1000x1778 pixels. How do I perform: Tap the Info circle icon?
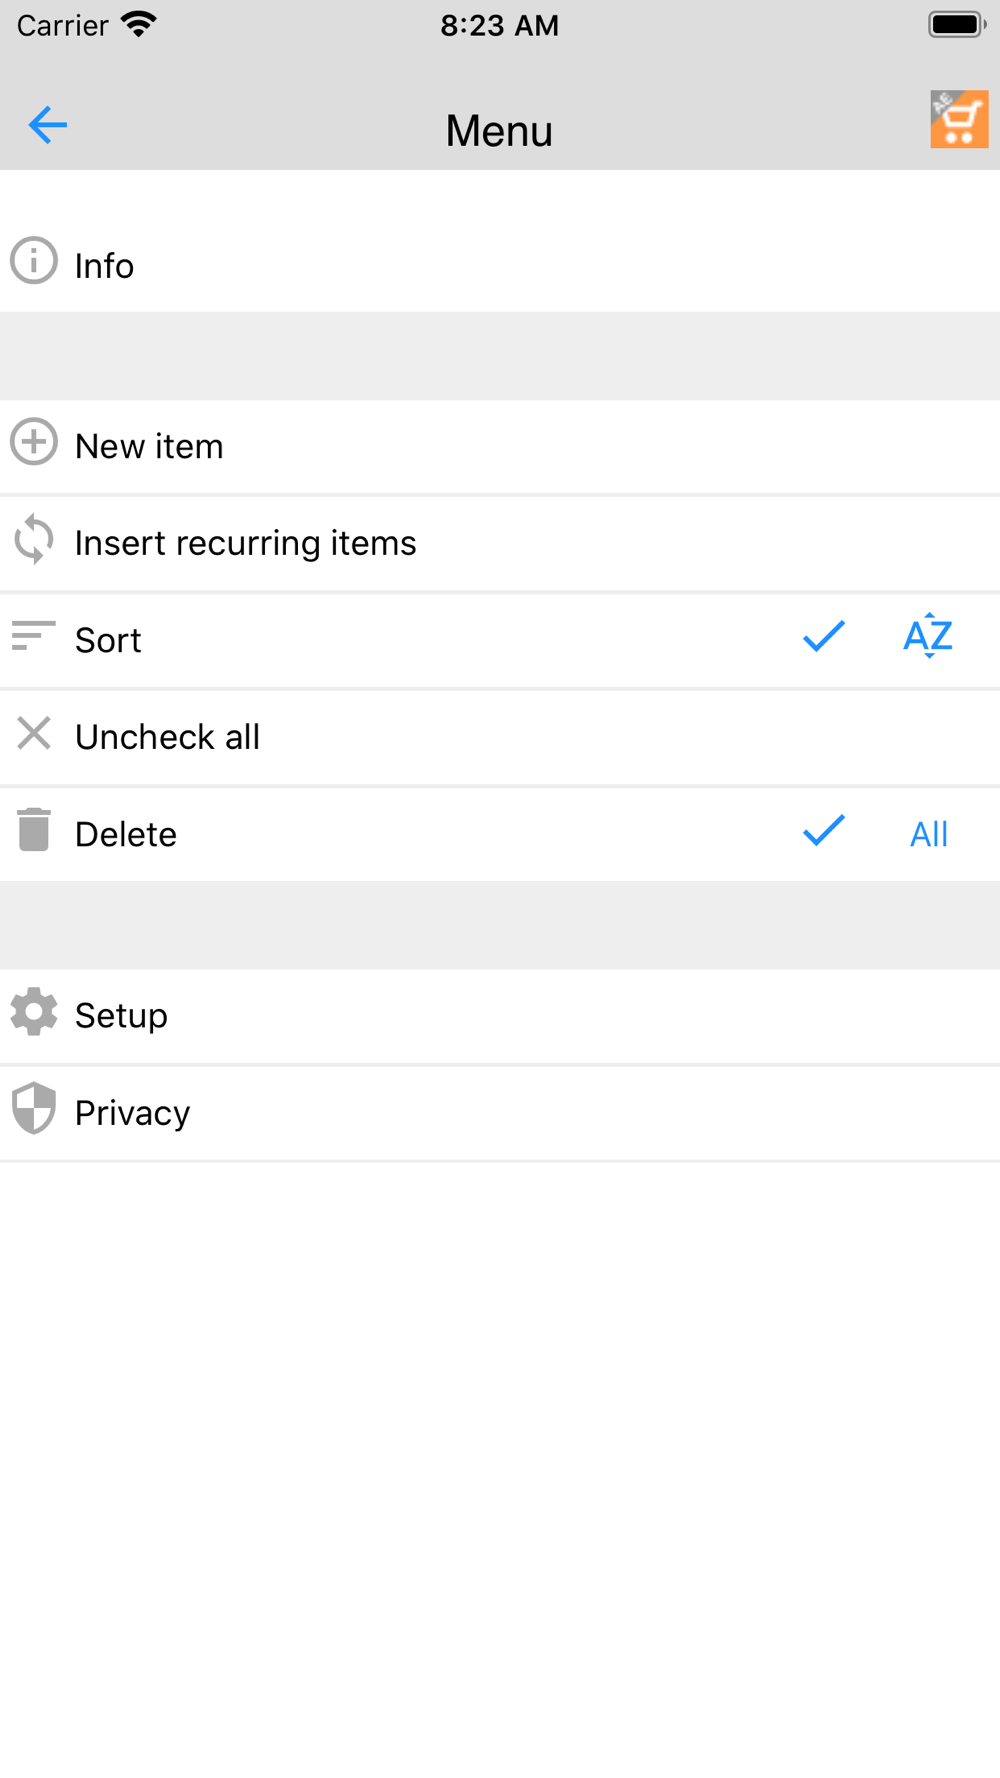(34, 261)
